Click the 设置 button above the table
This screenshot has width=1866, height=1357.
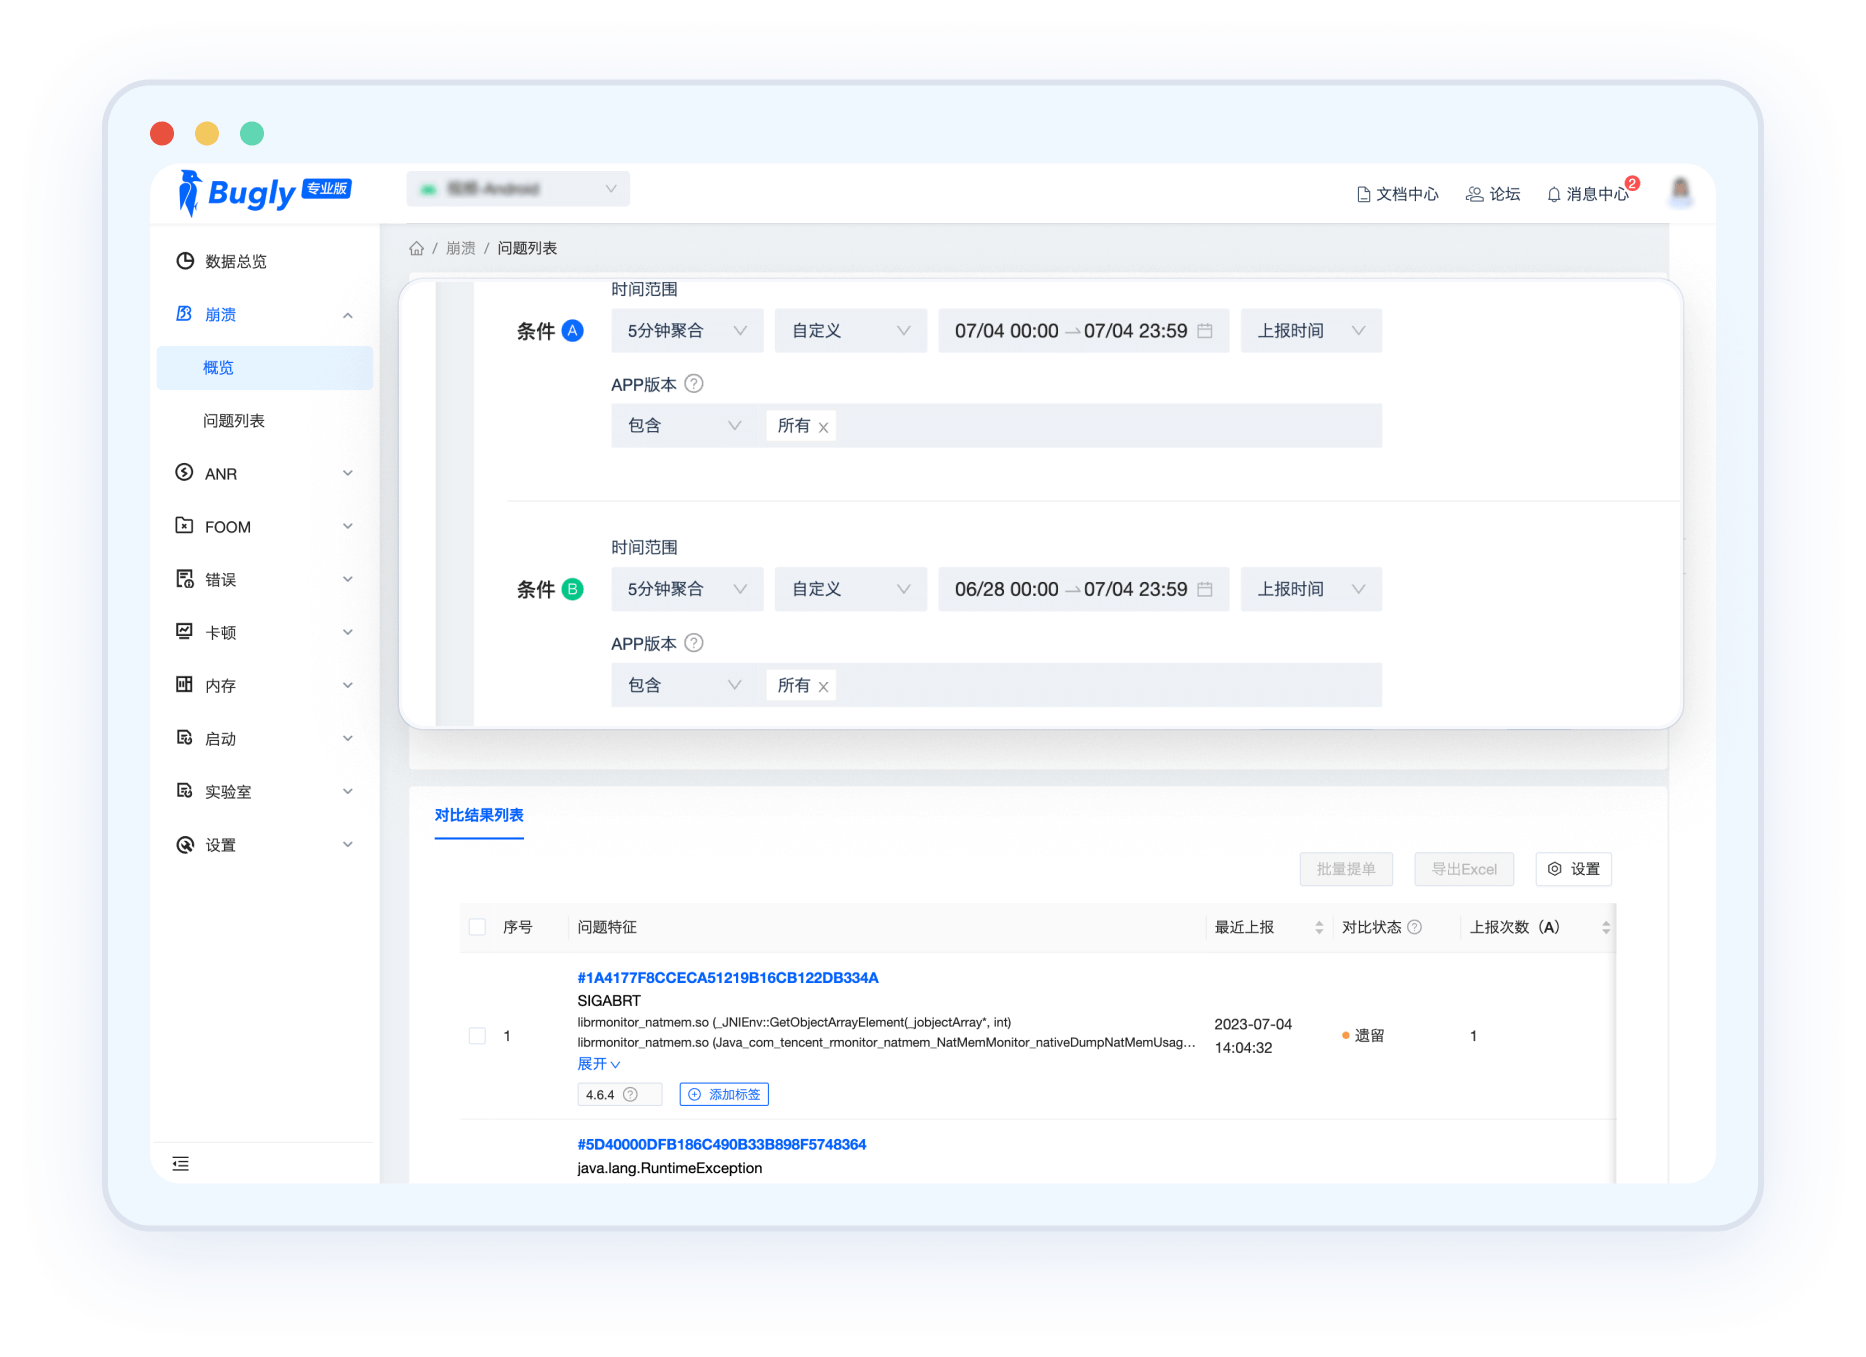pos(1573,869)
